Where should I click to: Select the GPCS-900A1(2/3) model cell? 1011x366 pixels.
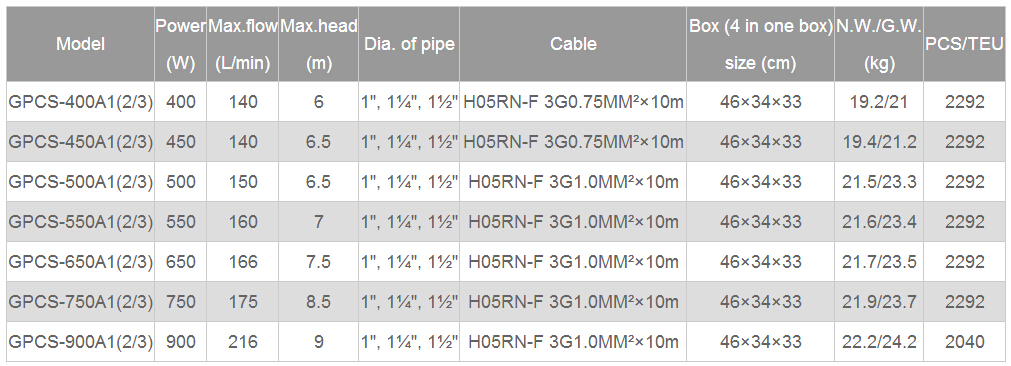pyautogui.click(x=81, y=342)
